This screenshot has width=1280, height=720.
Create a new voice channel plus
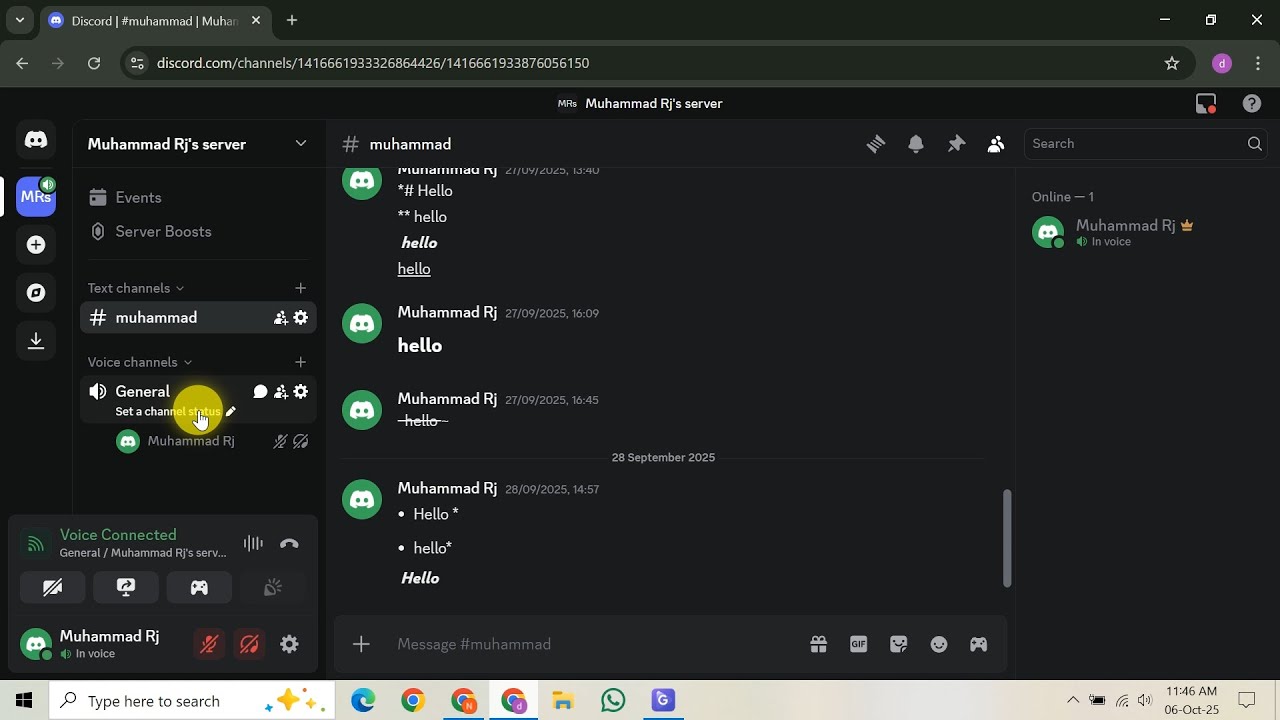click(x=300, y=362)
